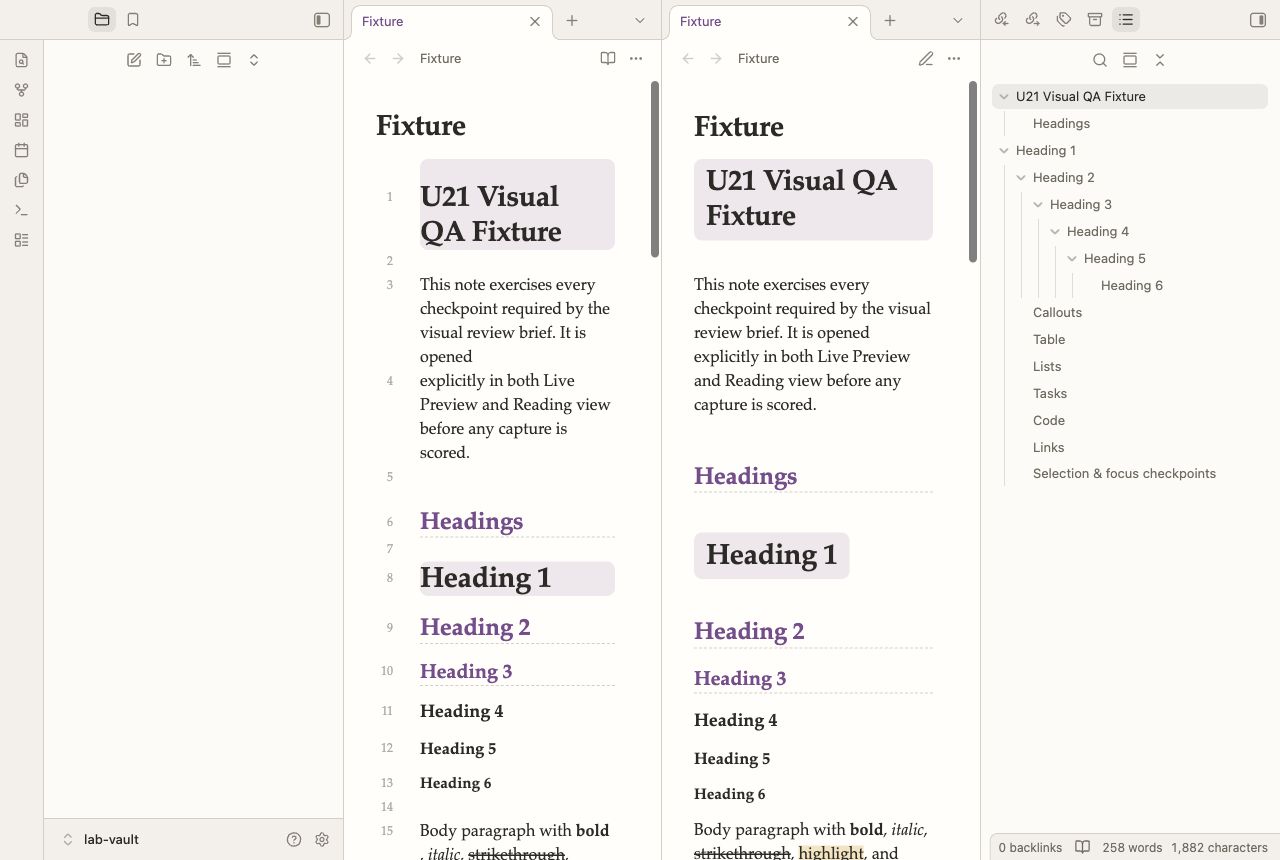The height and width of the screenshot is (860, 1280).
Task: Open the backlinks panel in right sidebar
Action: tap(1001, 20)
